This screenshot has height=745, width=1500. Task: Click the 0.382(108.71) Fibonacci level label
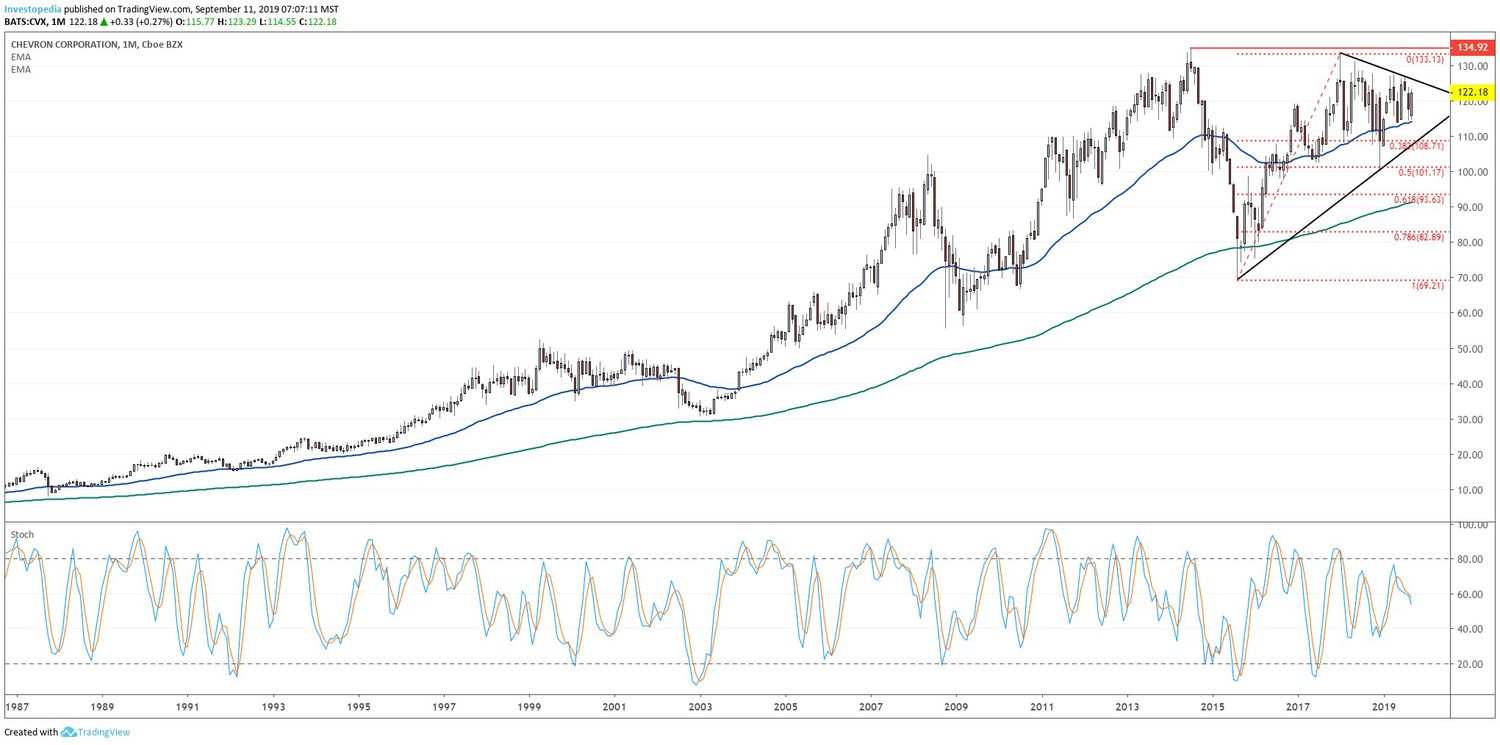tap(1416, 146)
